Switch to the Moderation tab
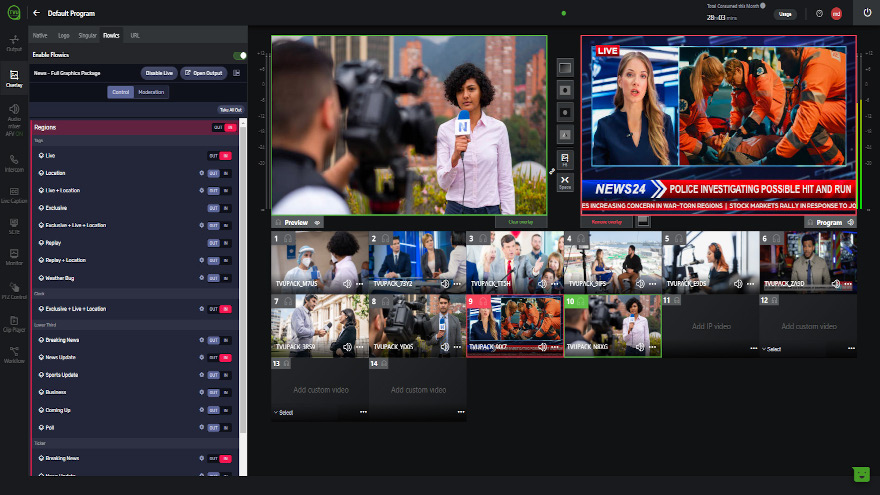Viewport: 880px width, 495px height. [x=151, y=92]
